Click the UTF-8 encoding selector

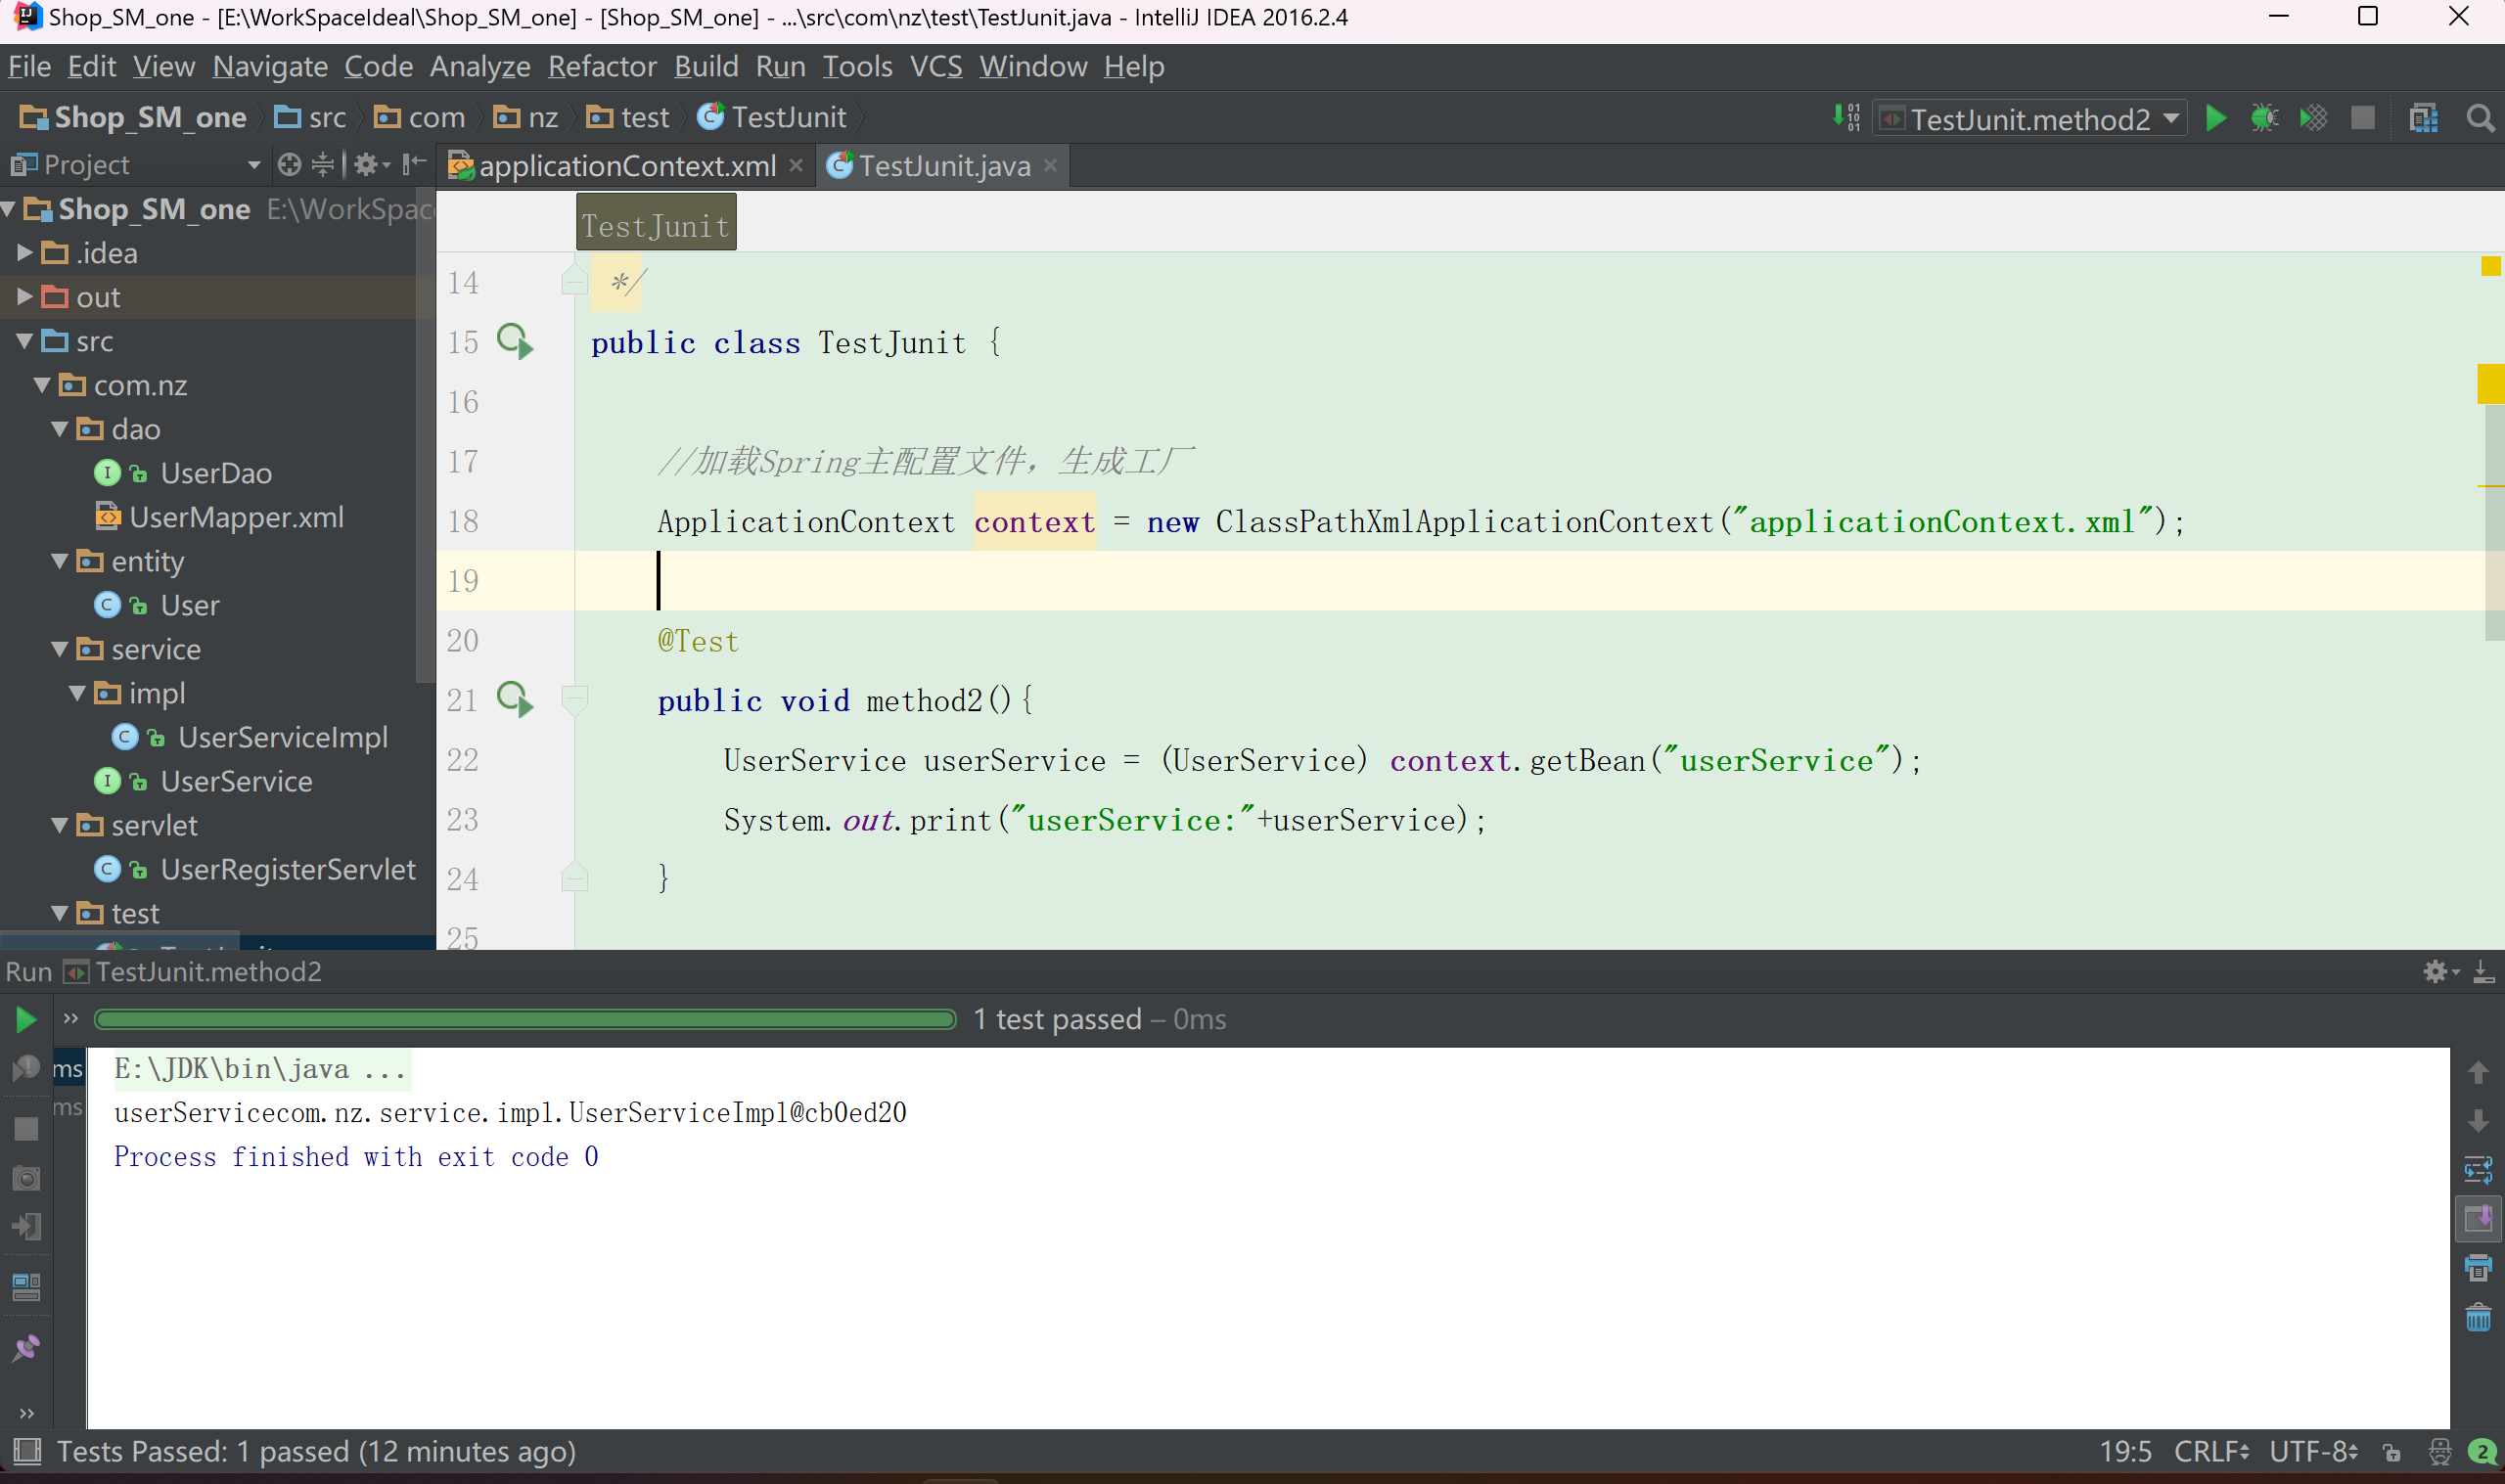click(2312, 1452)
